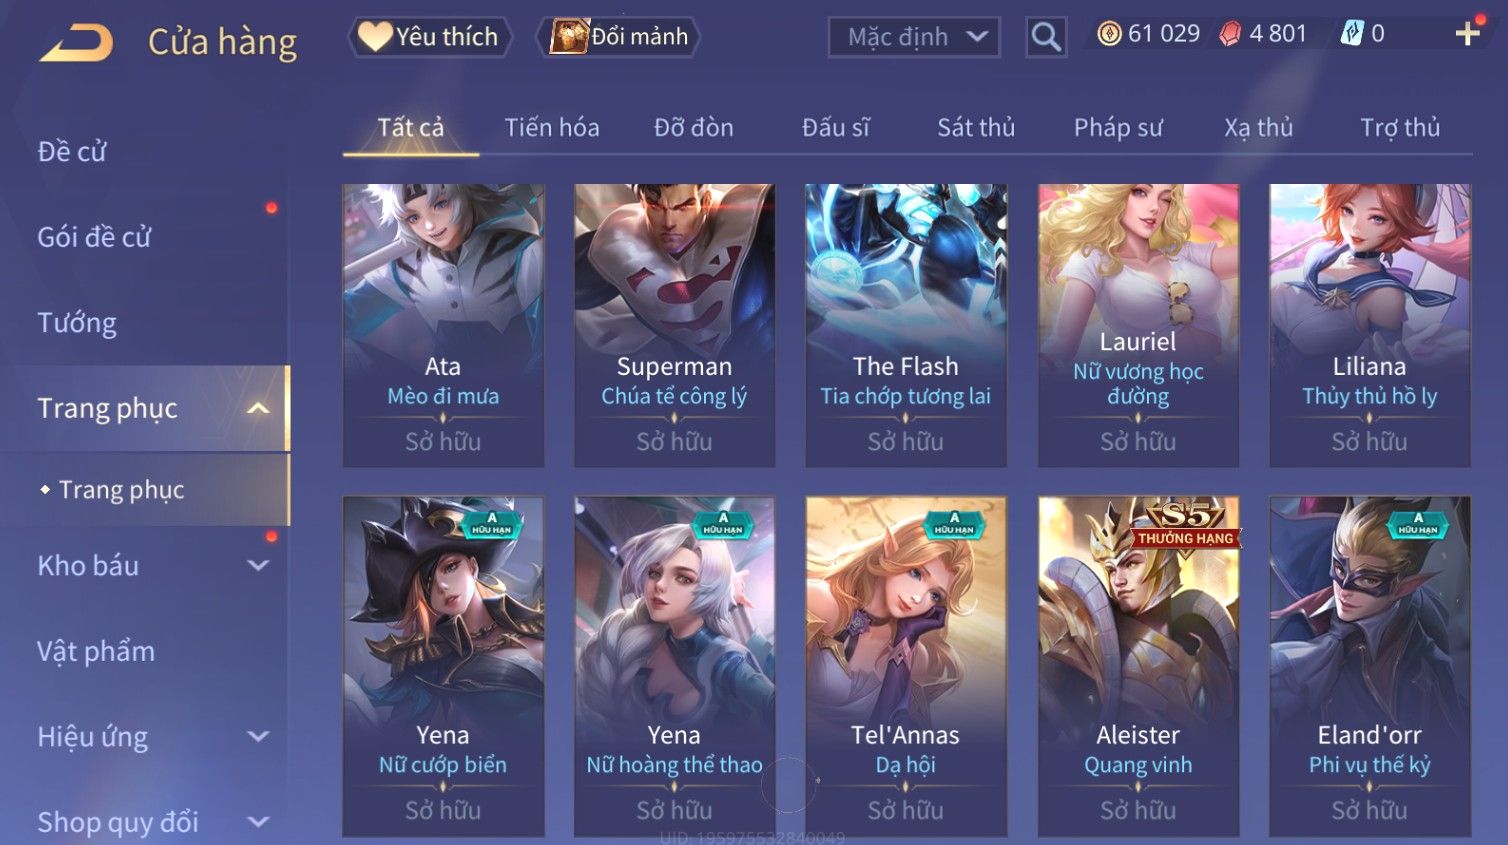The height and width of the screenshot is (845, 1508).
Task: Open the Tướng sidebar menu
Action: tap(77, 323)
